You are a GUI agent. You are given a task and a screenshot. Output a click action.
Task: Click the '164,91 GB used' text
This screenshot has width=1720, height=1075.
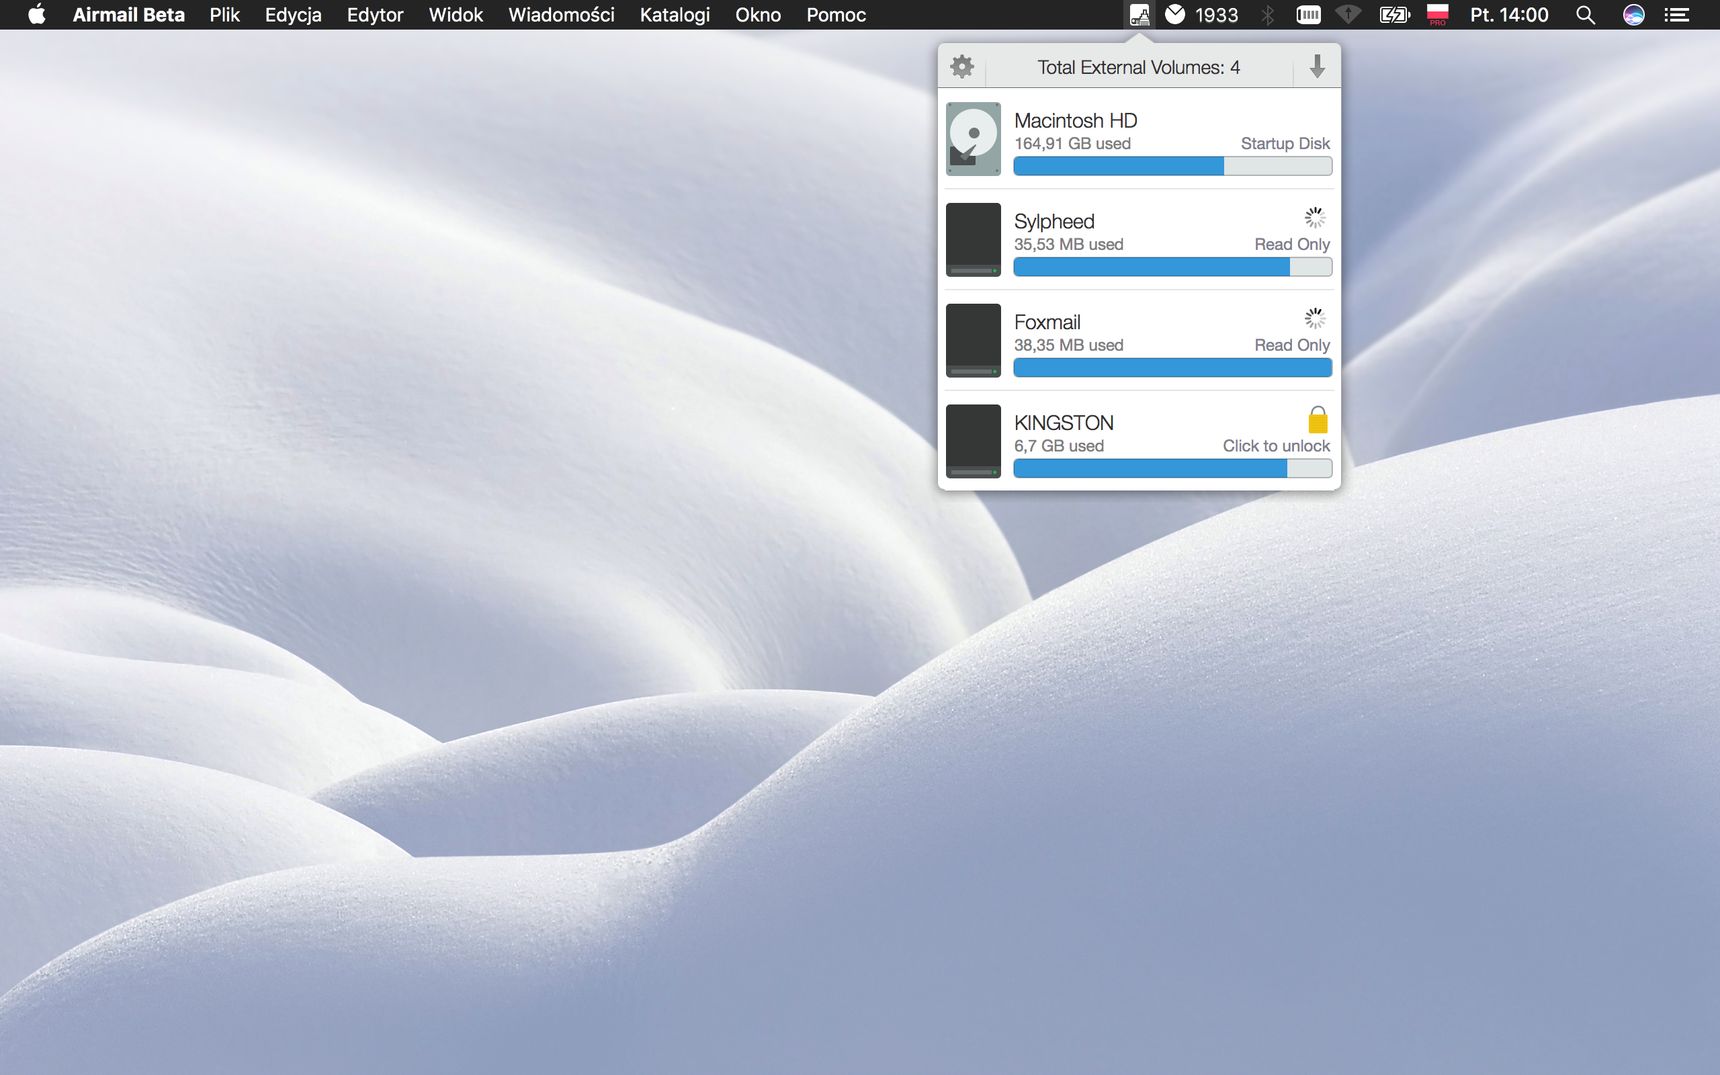pos(1072,144)
